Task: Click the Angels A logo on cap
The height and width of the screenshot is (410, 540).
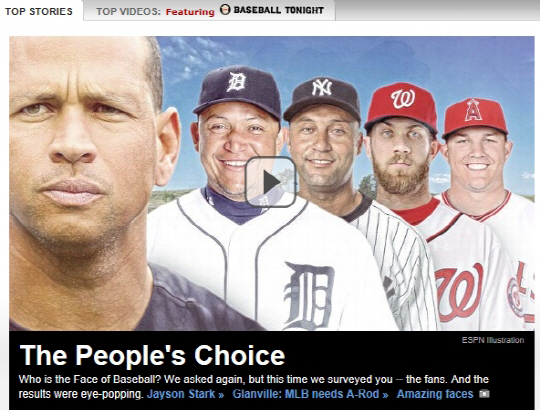Action: (x=473, y=110)
